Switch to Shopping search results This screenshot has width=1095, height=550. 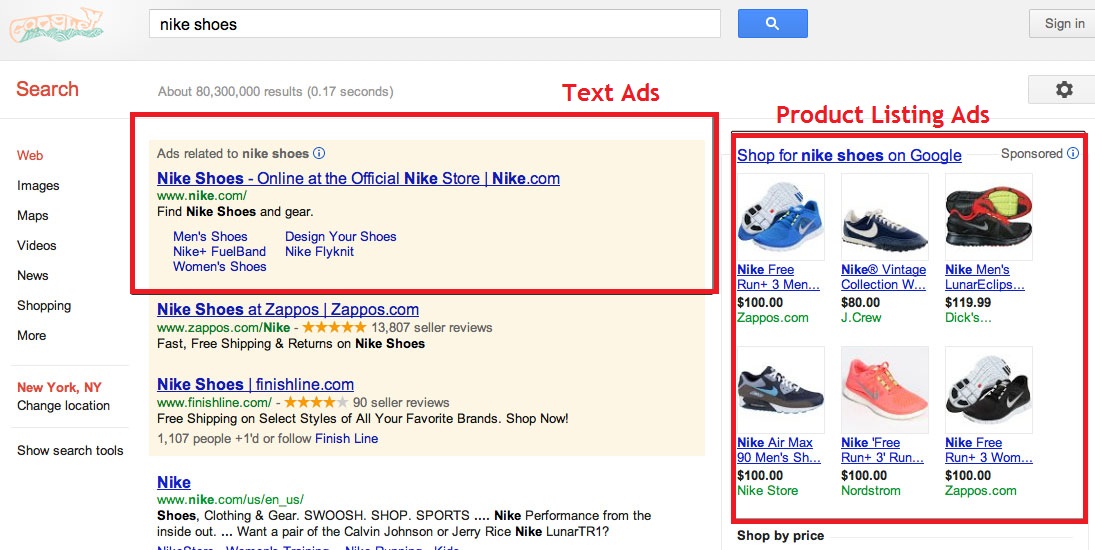44,306
